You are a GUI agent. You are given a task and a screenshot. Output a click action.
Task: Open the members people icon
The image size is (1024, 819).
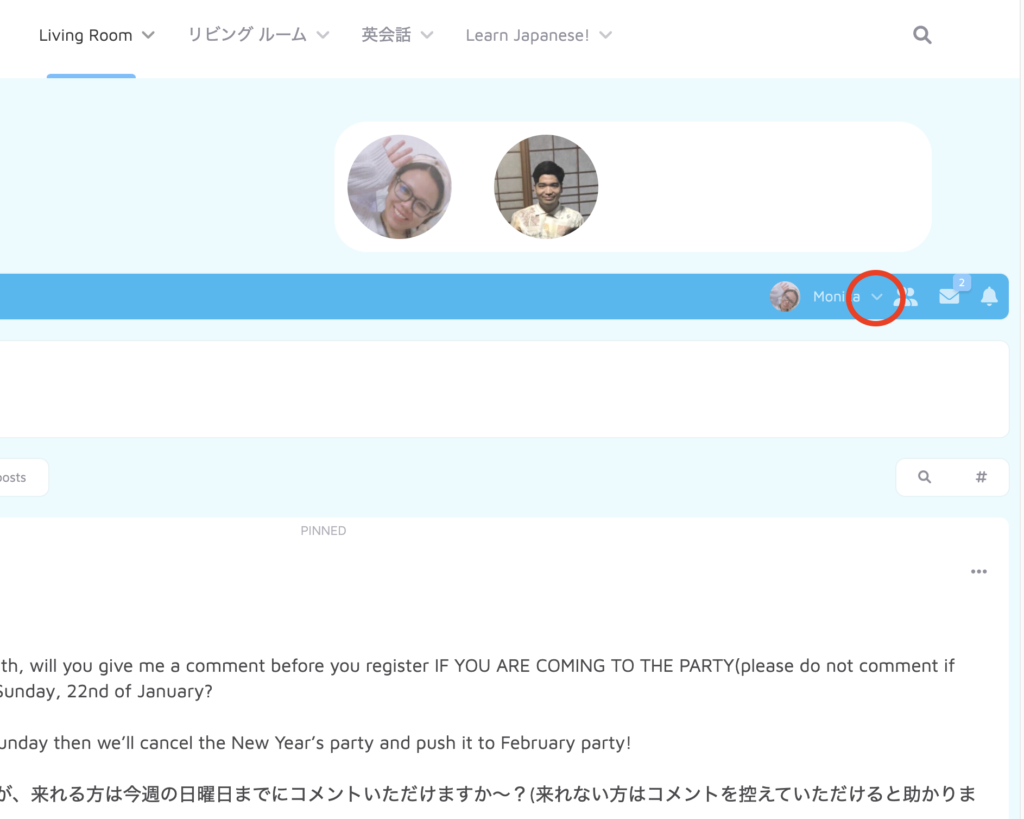908,296
